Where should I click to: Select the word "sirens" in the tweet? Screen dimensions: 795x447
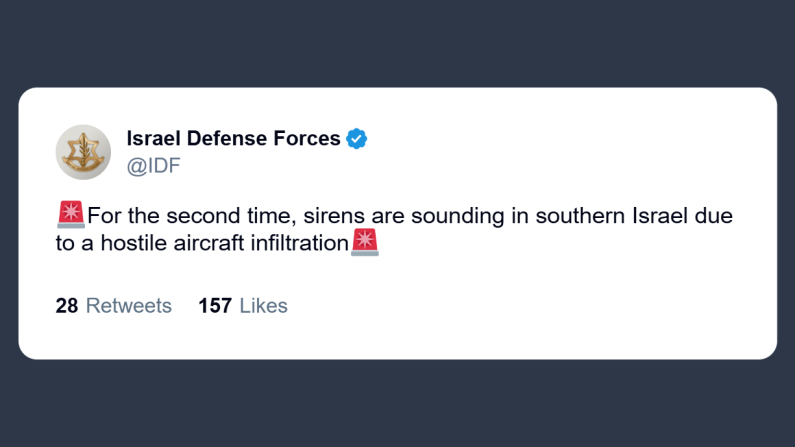334,216
